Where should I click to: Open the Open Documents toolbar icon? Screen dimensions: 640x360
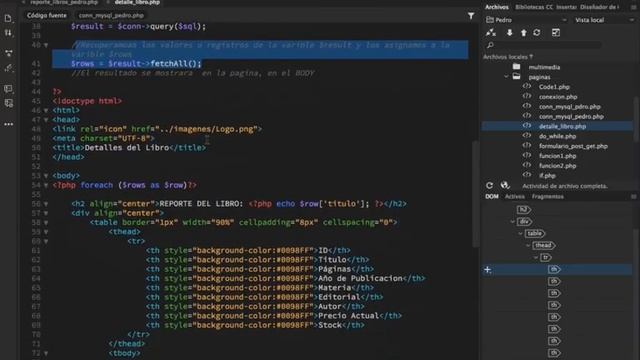pyautogui.click(x=8, y=18)
